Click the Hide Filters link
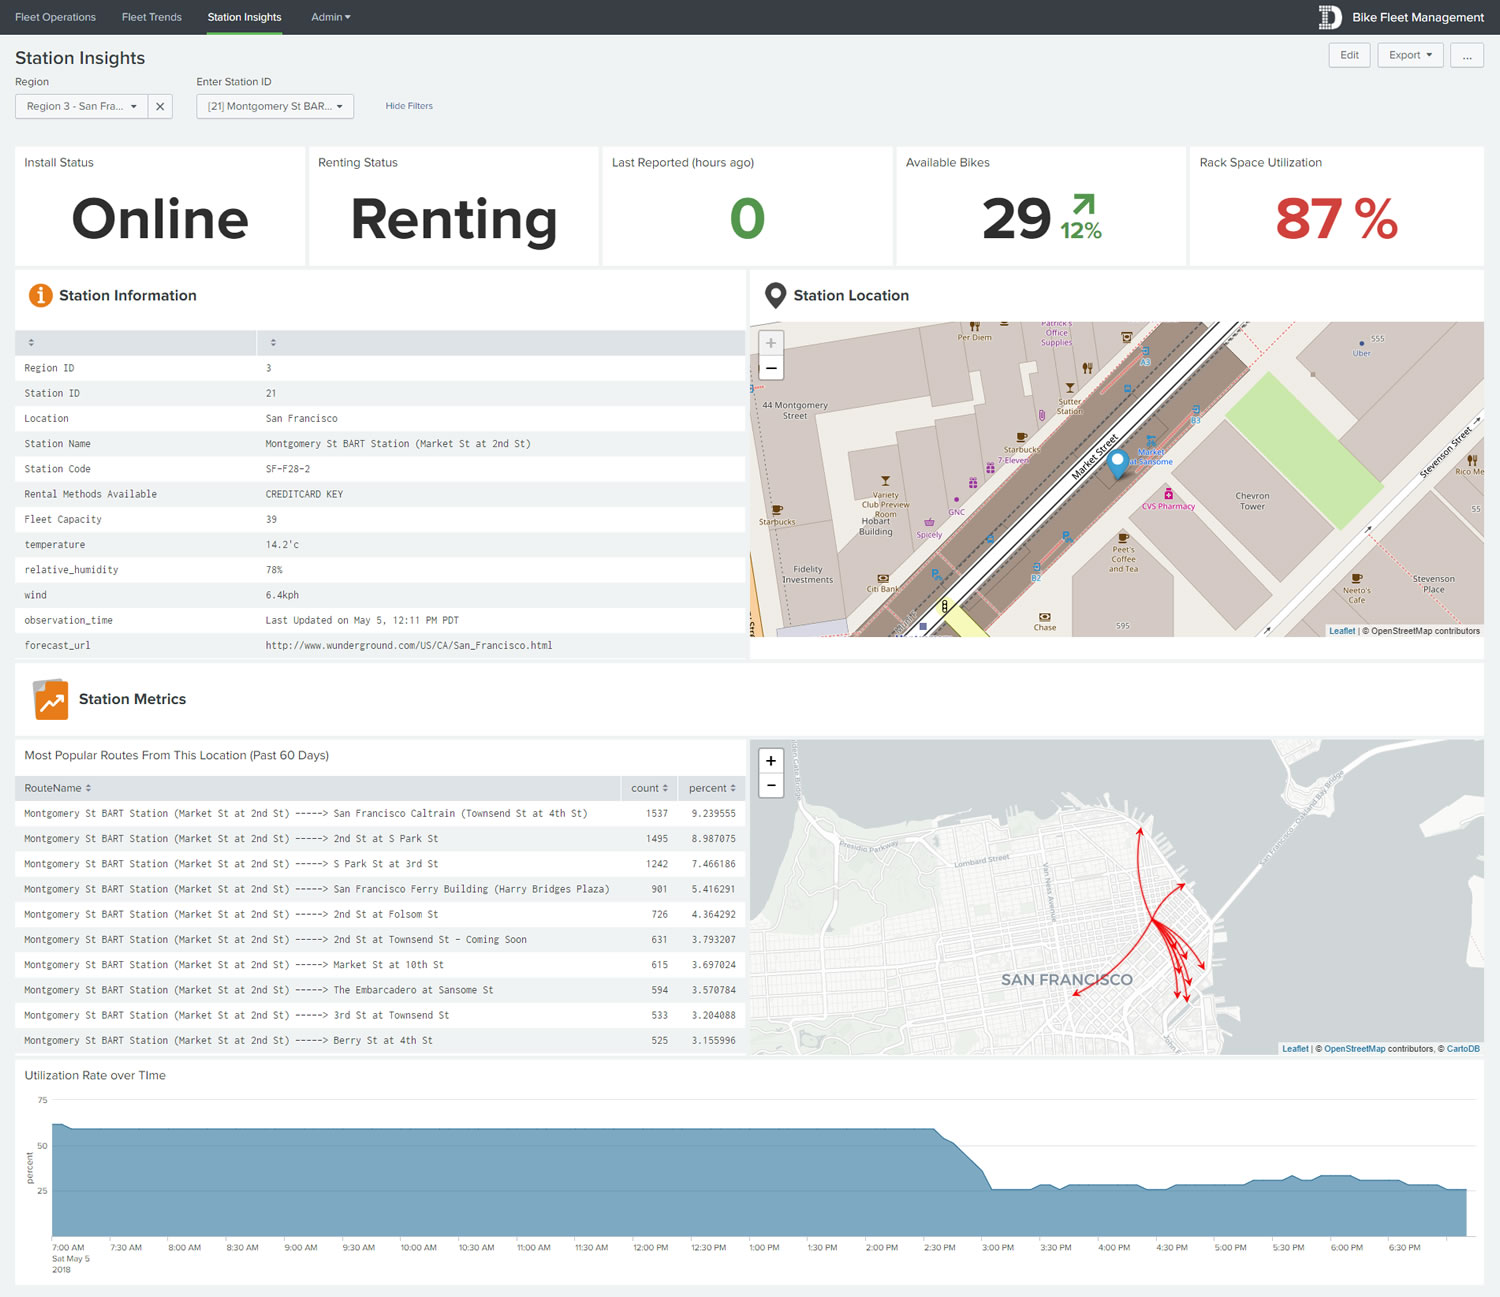Viewport: 1500px width, 1297px height. tap(409, 106)
